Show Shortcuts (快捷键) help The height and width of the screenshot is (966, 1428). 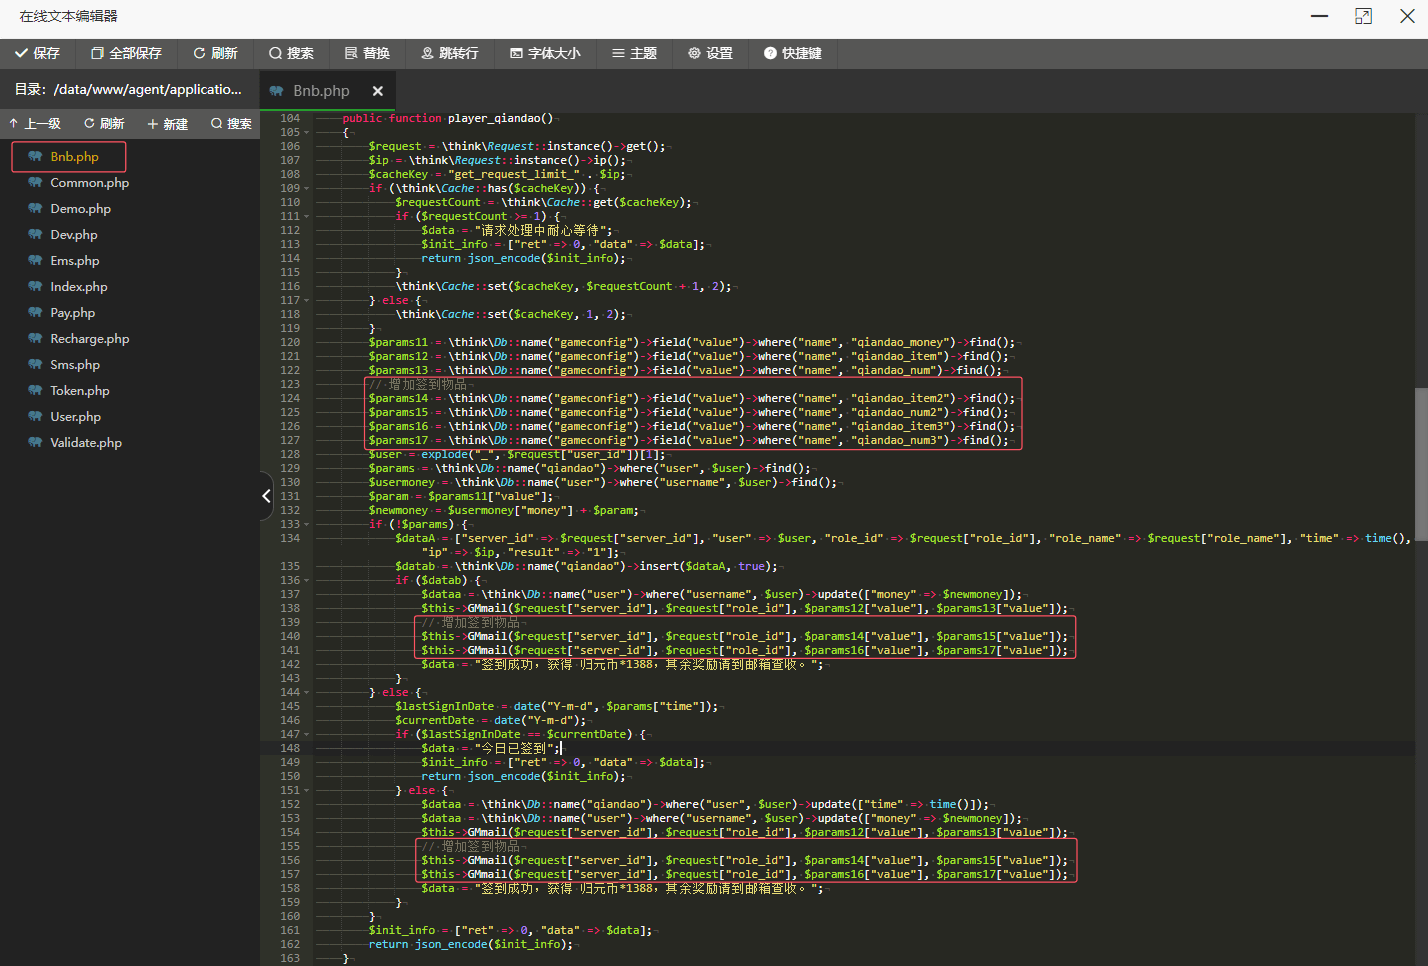[x=793, y=53]
